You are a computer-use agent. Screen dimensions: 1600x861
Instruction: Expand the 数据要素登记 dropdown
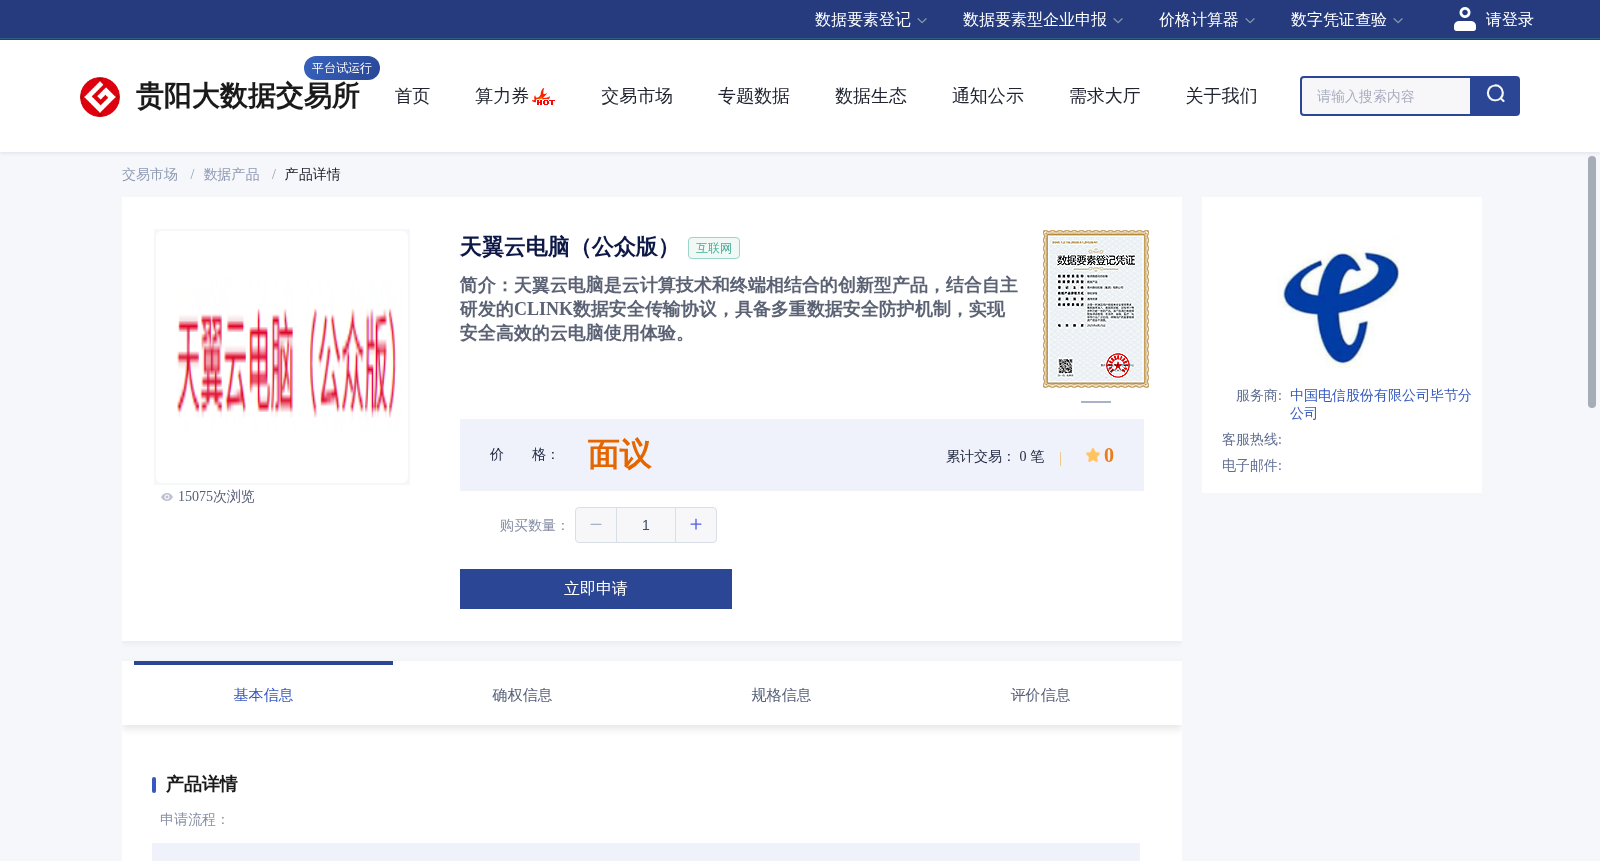pos(871,20)
